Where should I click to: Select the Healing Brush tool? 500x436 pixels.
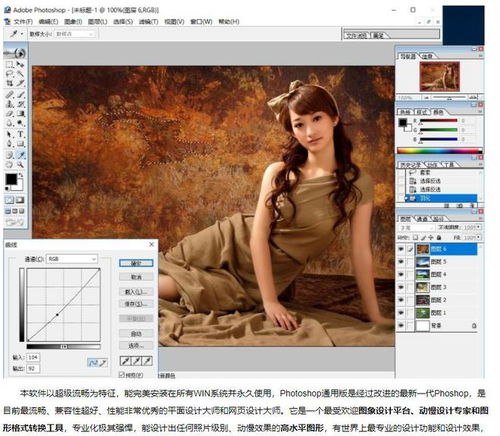coord(9,95)
